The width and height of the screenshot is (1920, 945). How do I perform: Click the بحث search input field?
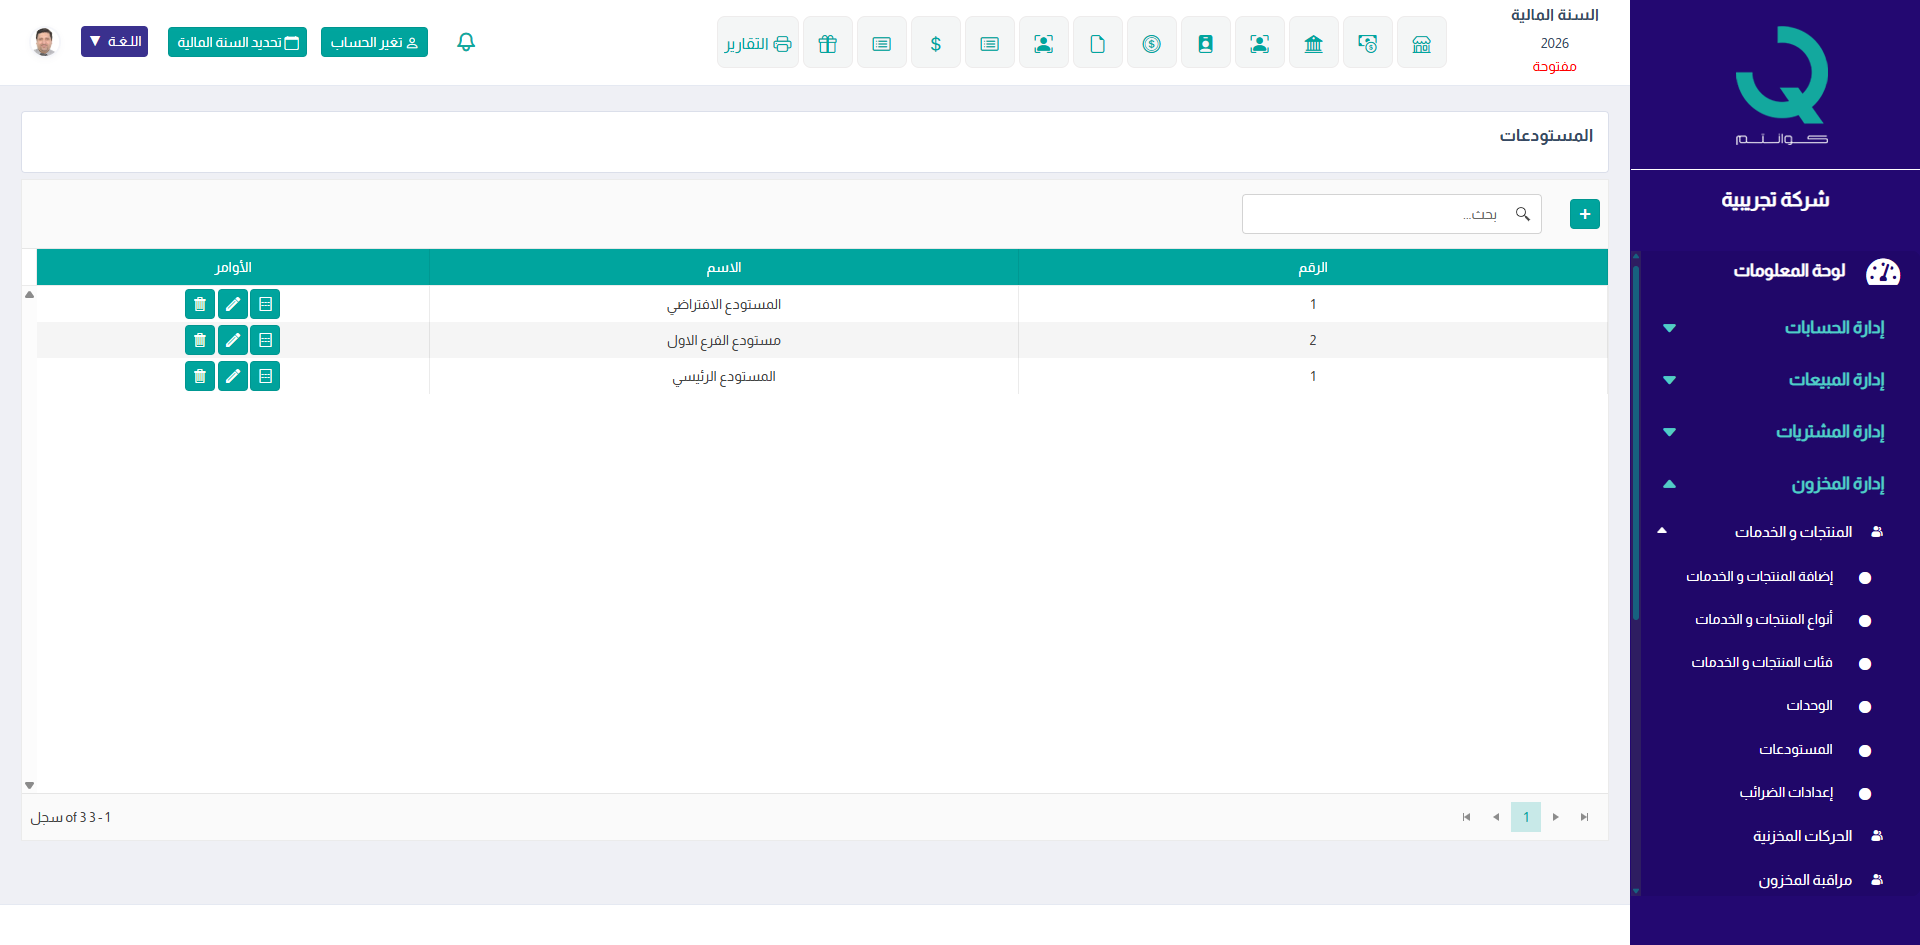[1380, 214]
